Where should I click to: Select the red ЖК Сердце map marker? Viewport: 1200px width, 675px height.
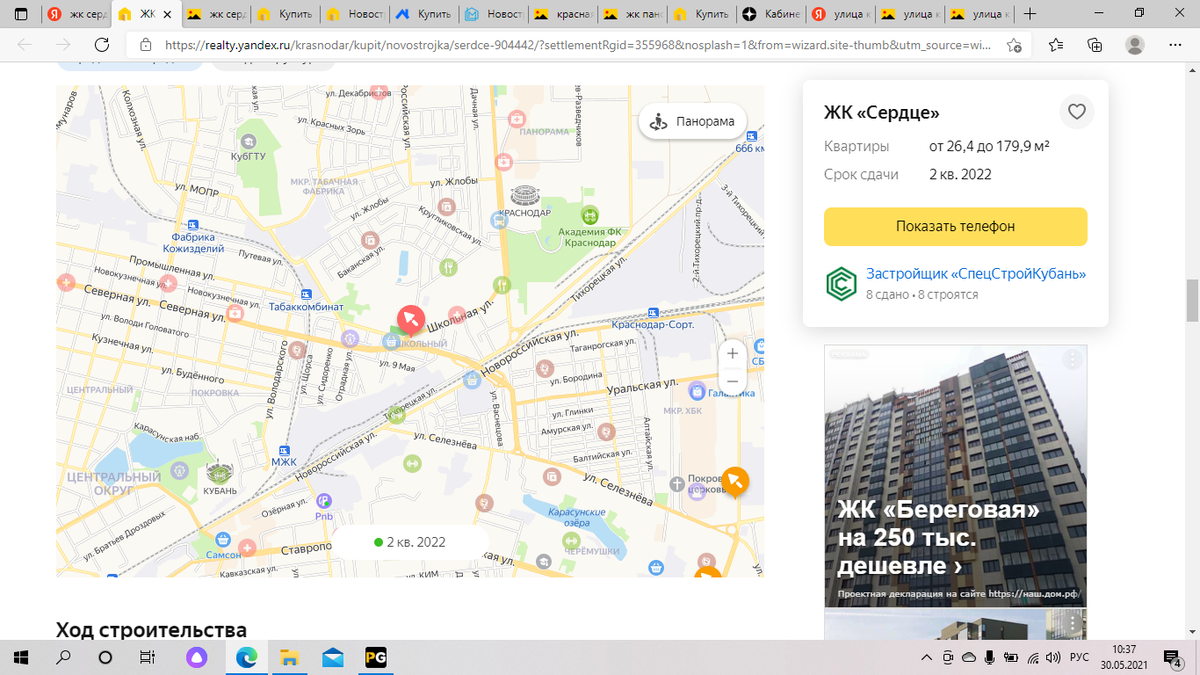pyautogui.click(x=410, y=320)
